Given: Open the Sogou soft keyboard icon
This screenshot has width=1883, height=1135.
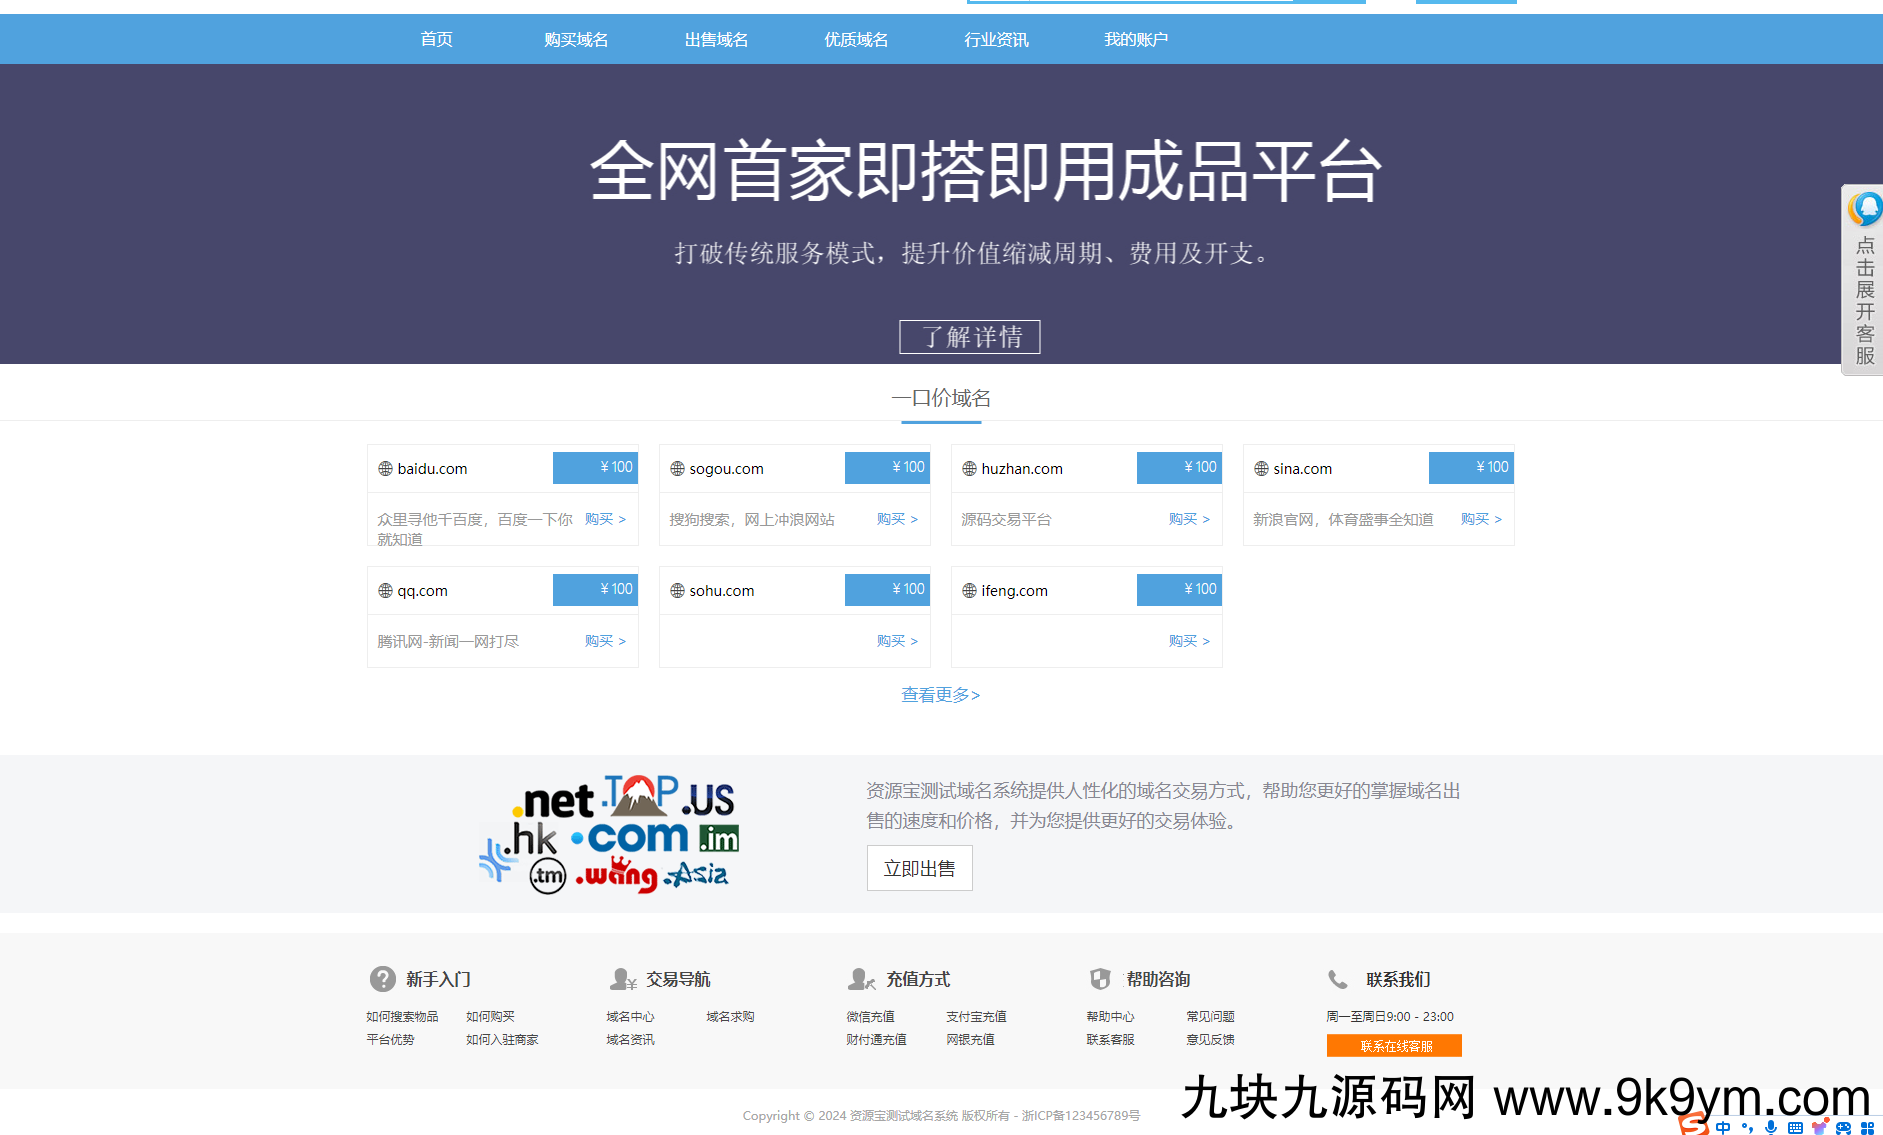Looking at the screenshot, I should [1795, 1127].
